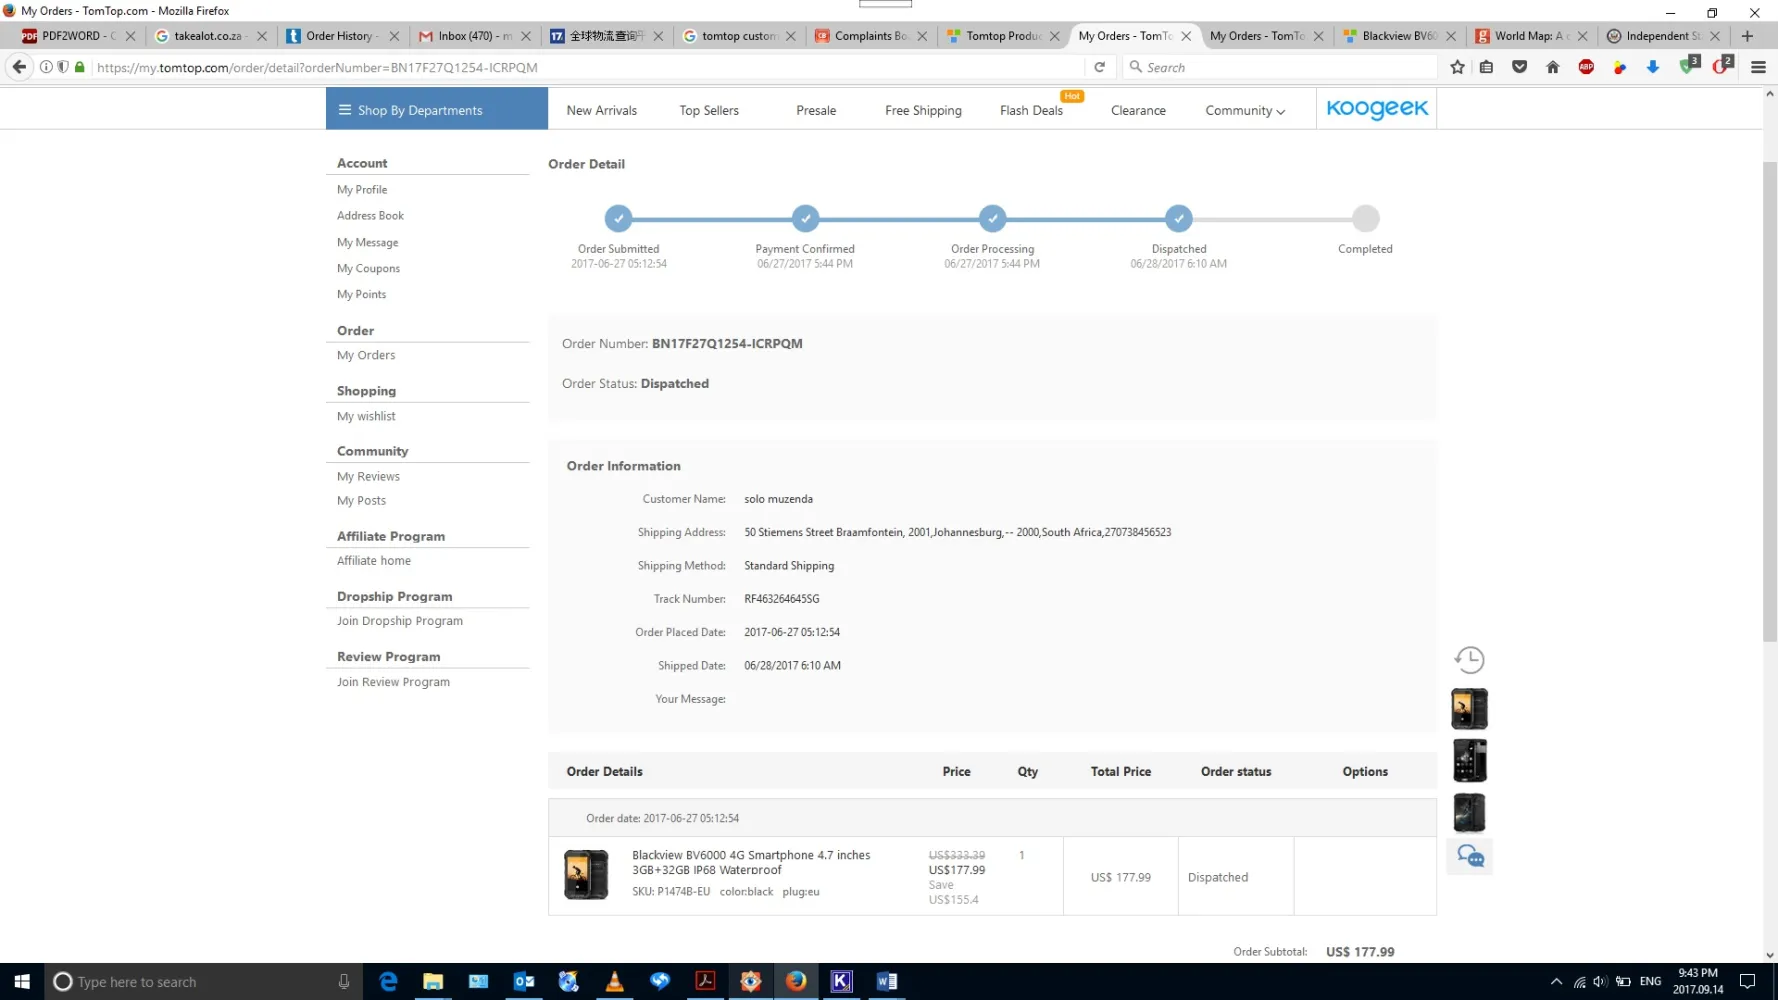The image size is (1778, 1000).
Task: Open the Top Sellers page
Action: [x=709, y=111]
